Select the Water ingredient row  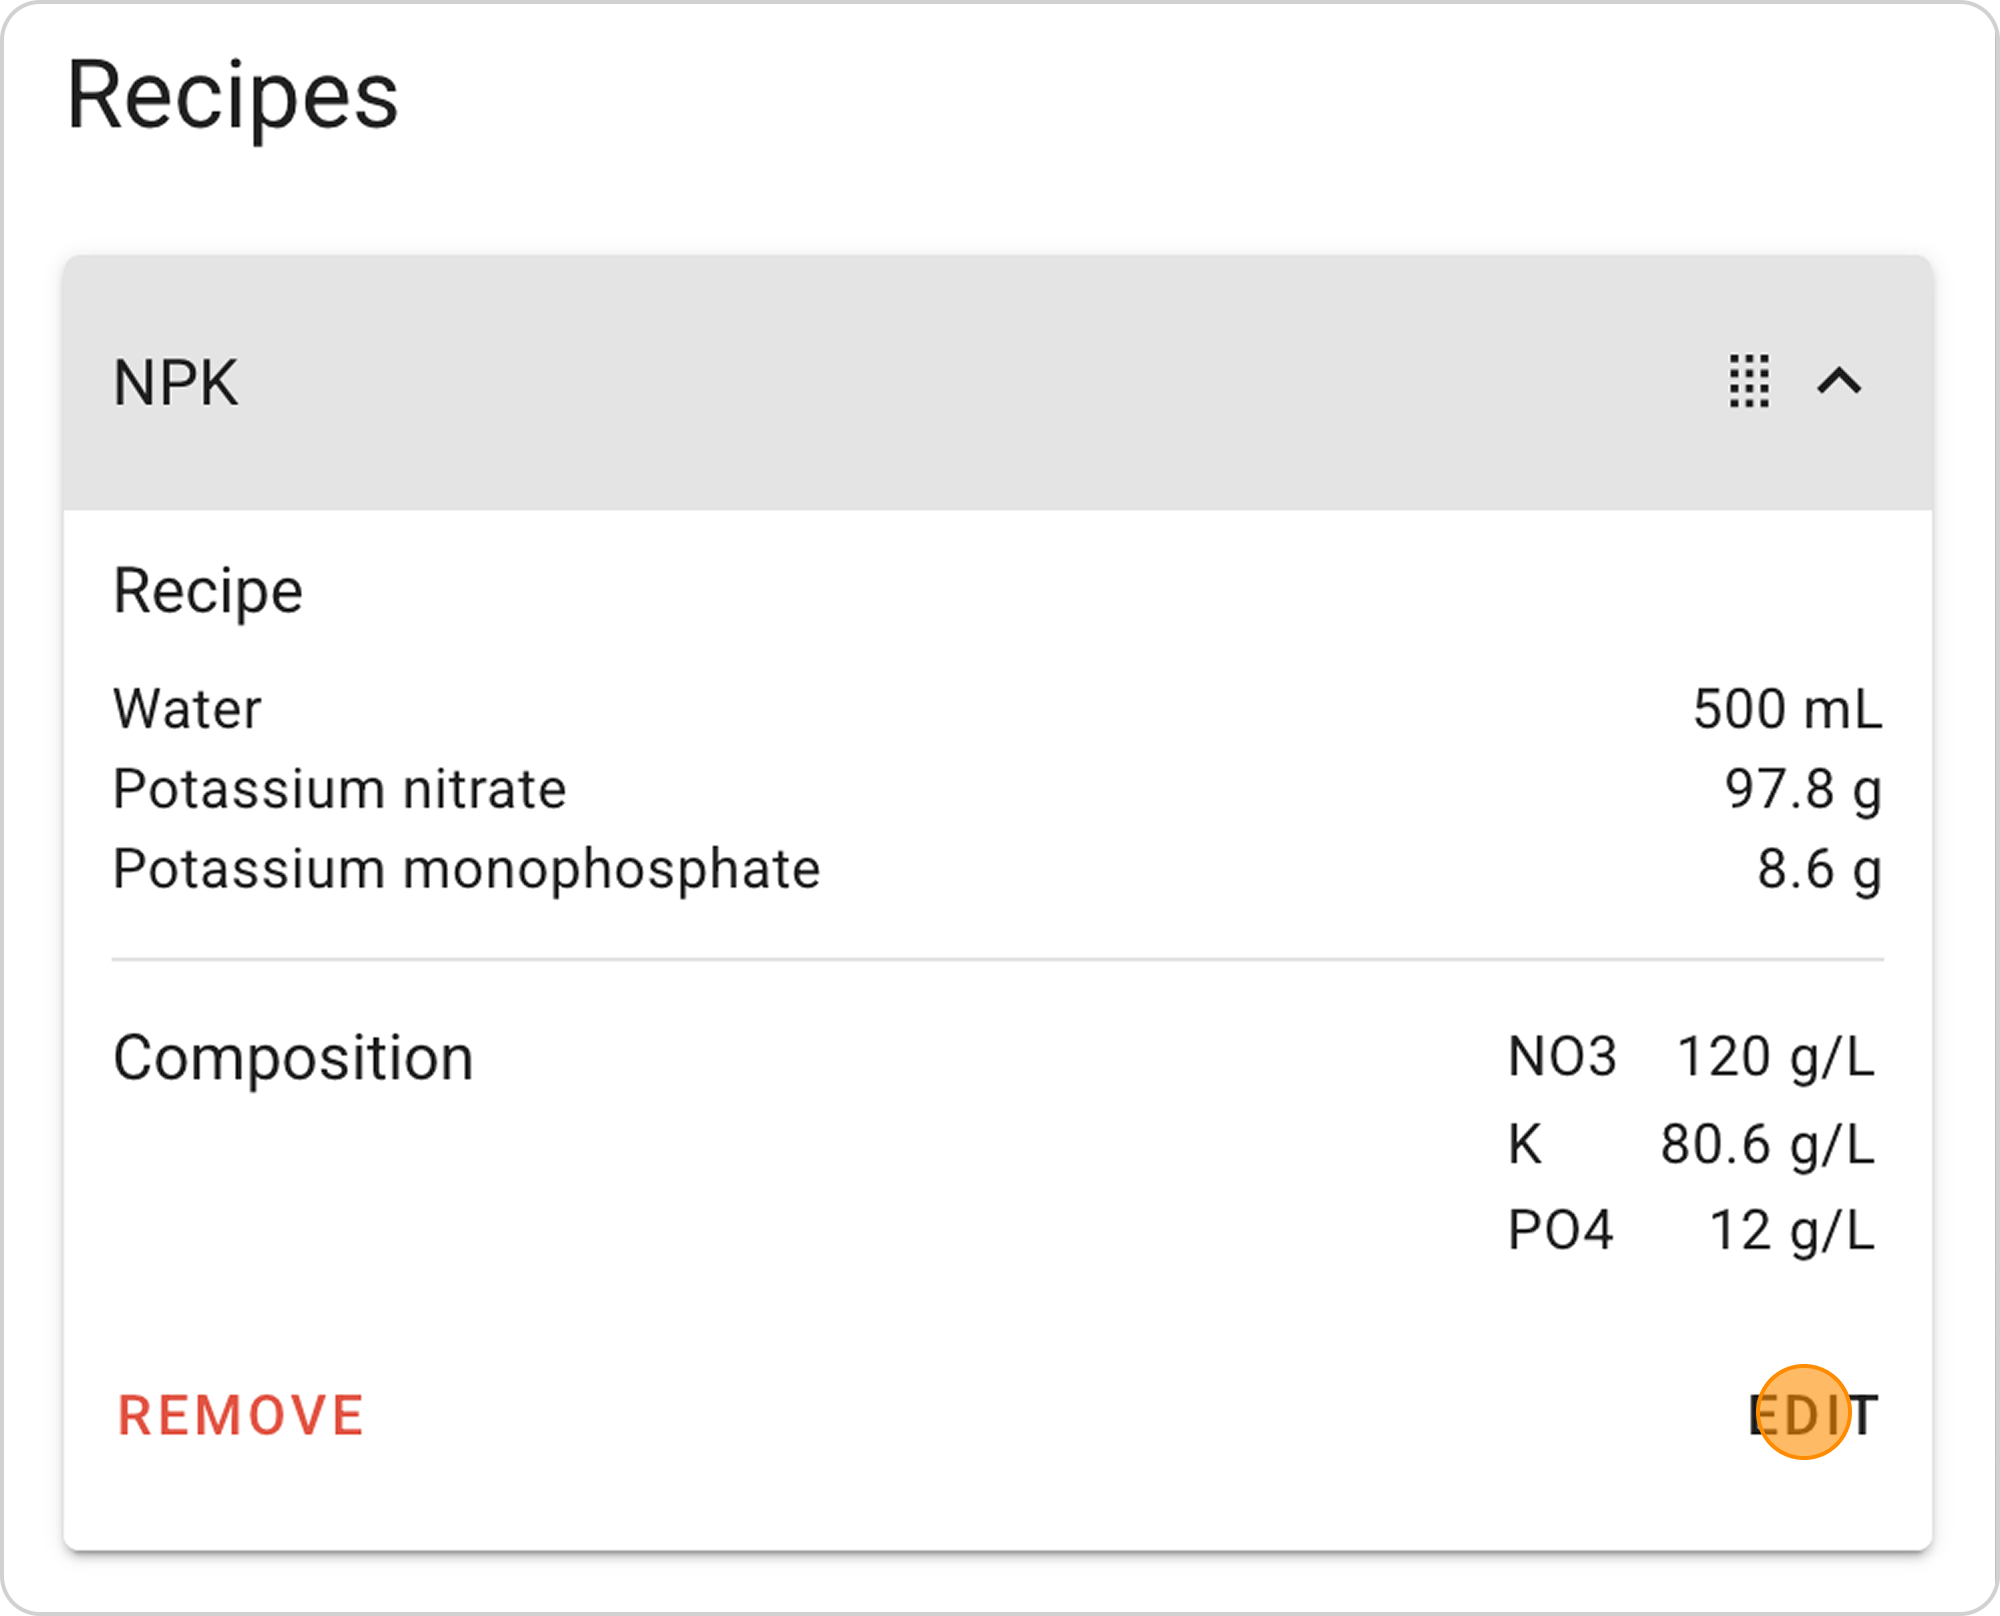pos(997,709)
